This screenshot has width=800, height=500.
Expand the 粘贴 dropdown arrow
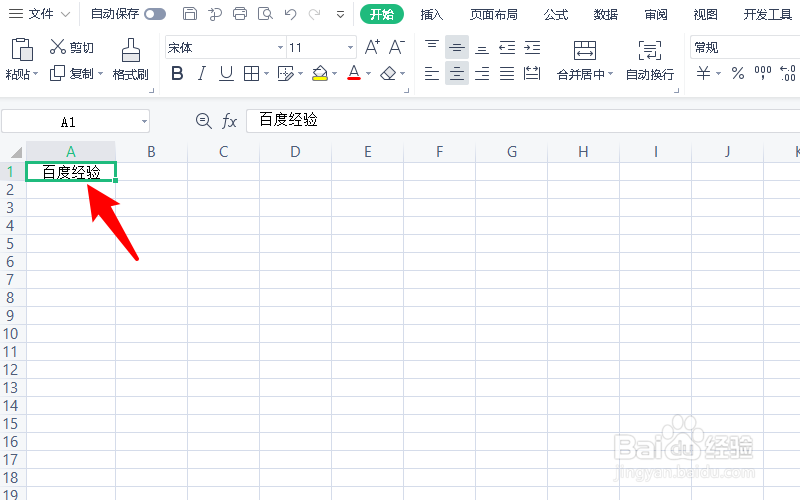tap(36, 74)
